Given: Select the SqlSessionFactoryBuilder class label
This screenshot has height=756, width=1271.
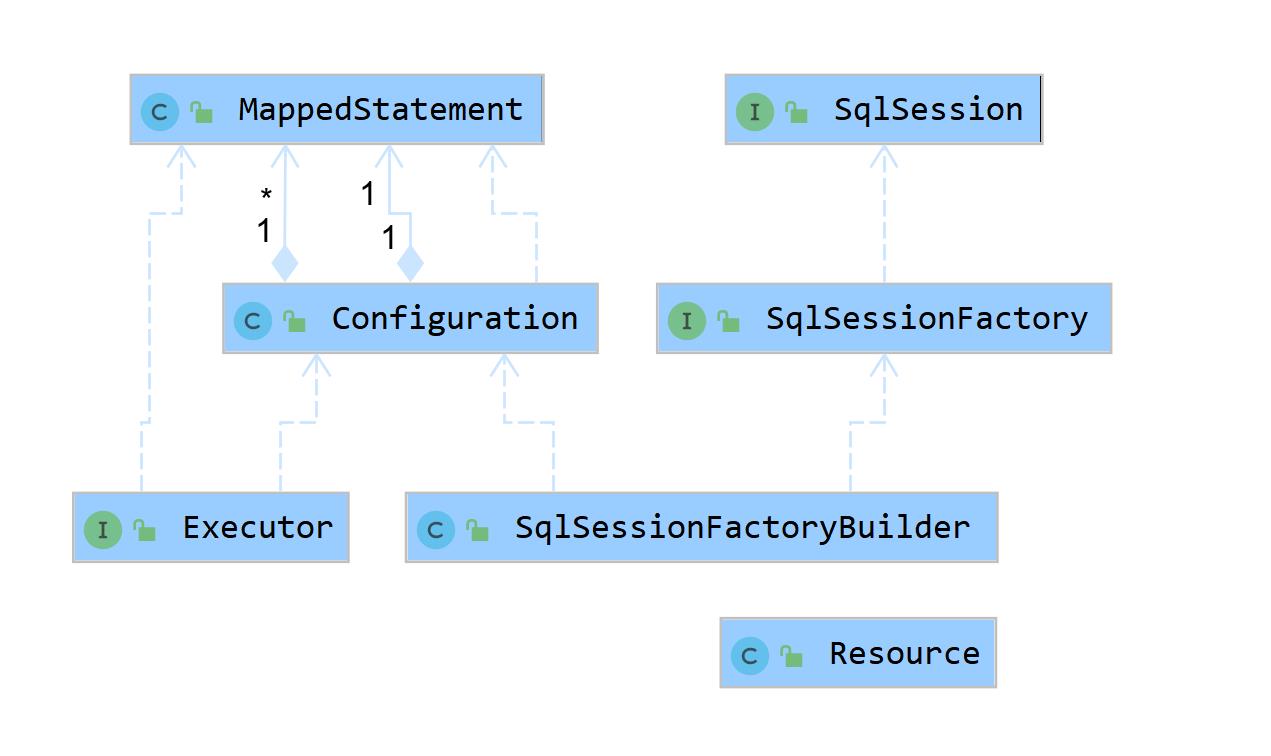Looking at the screenshot, I should click(x=743, y=527).
